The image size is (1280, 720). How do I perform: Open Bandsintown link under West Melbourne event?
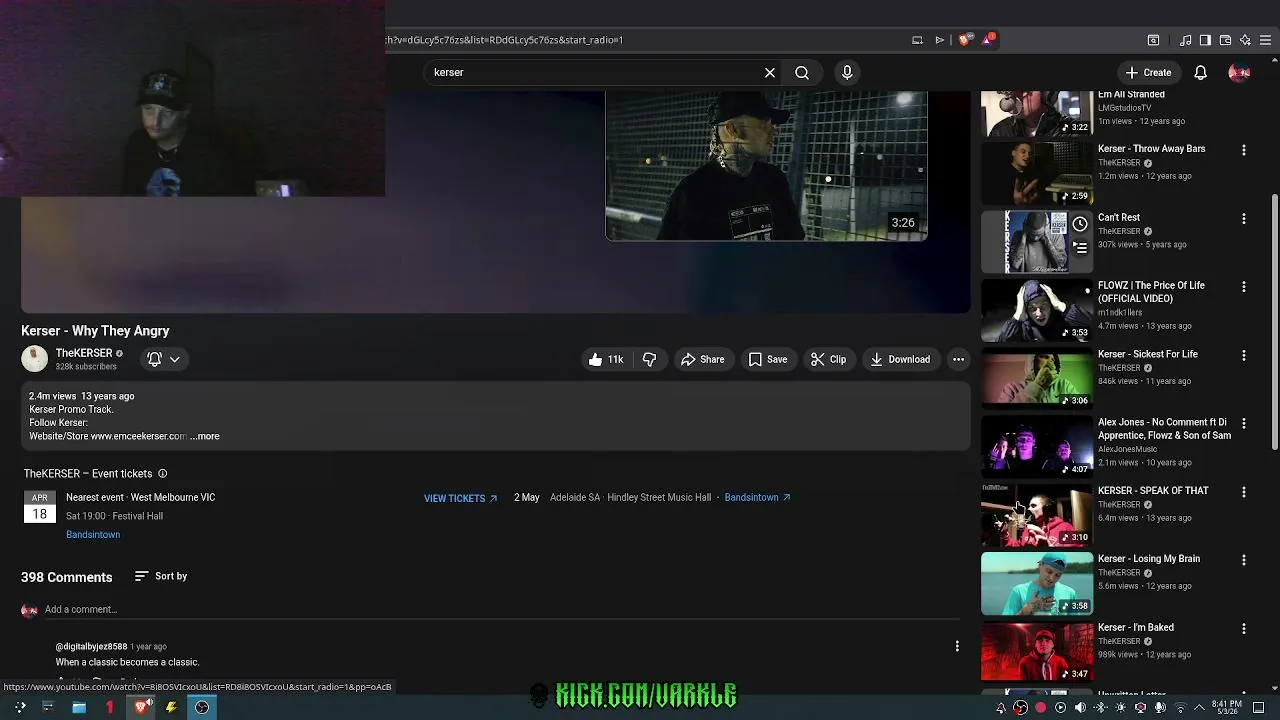[x=93, y=535]
